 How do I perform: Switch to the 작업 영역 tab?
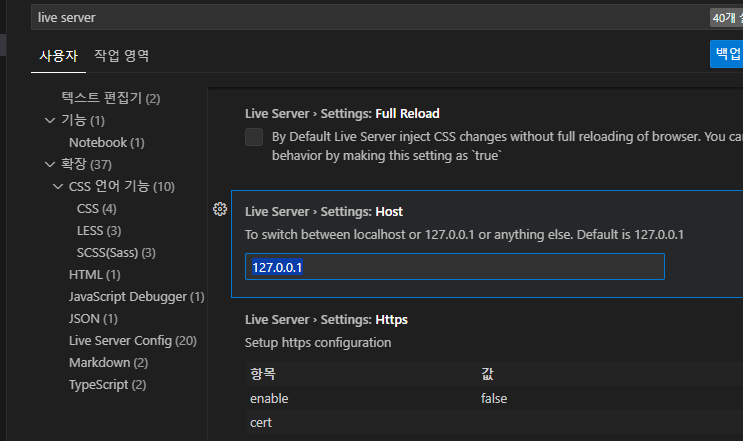[x=121, y=56]
